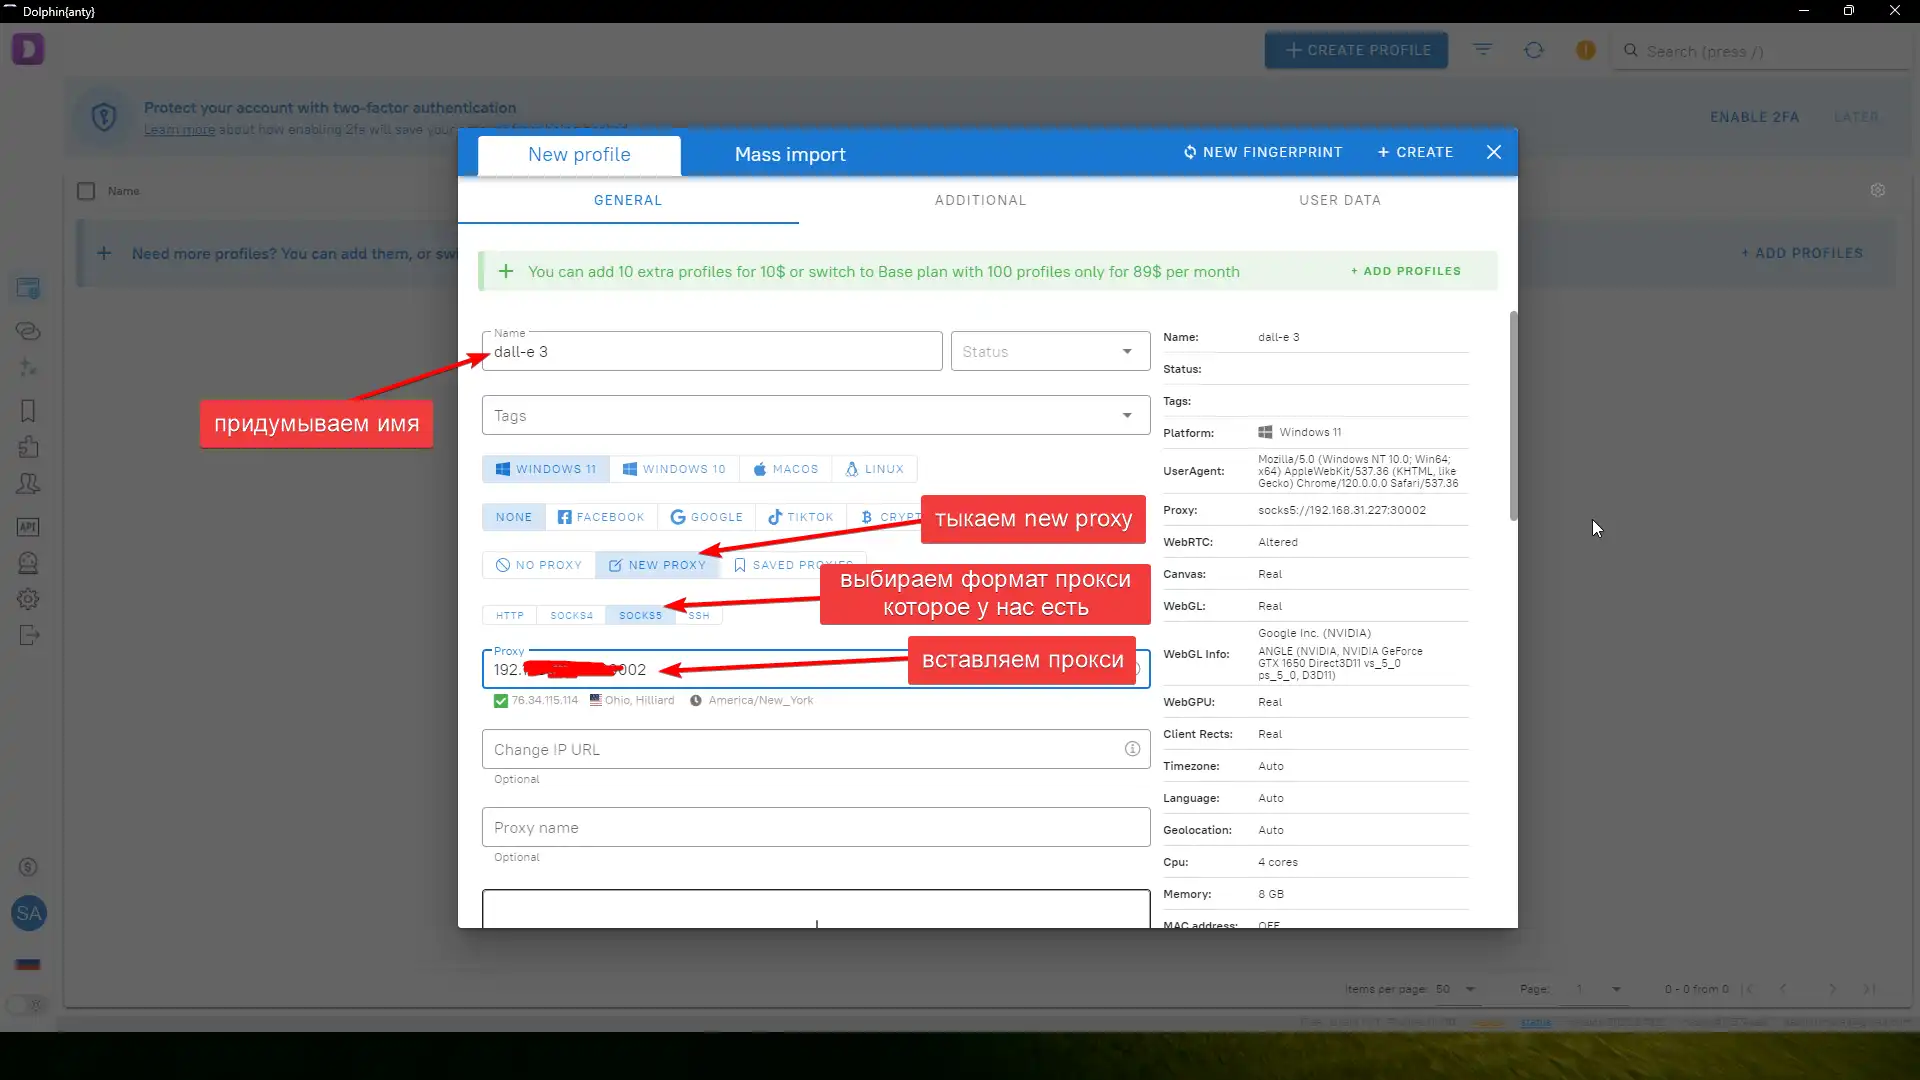Select the Google site option
Image resolution: width=1920 pixels, height=1080 pixels.
(x=706, y=517)
